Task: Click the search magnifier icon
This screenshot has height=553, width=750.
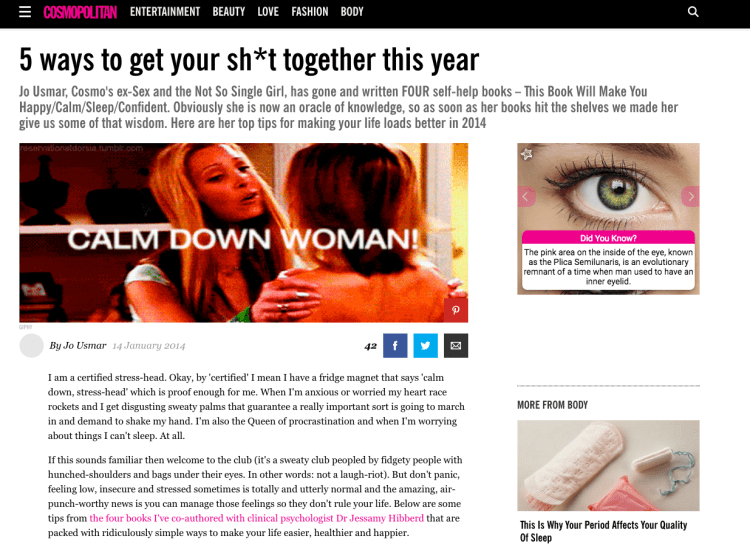Action: click(693, 12)
